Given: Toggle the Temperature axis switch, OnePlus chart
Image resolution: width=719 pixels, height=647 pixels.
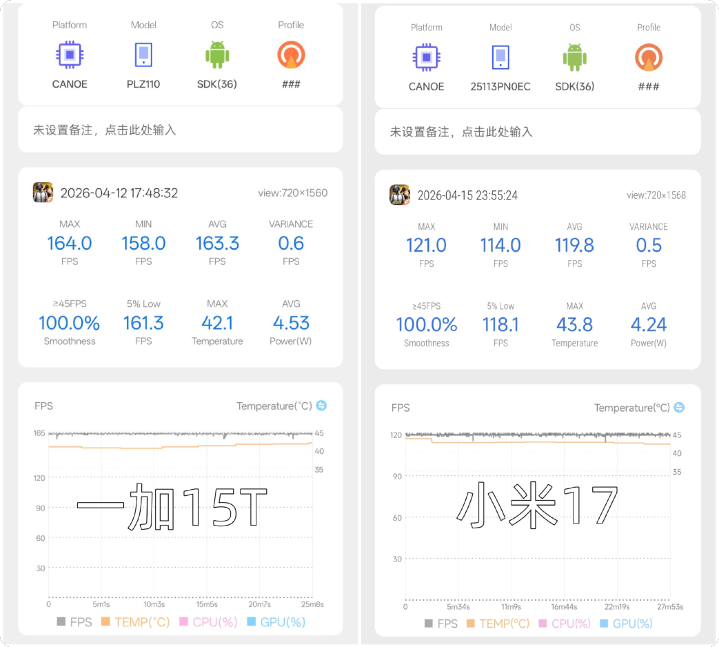Looking at the screenshot, I should coord(321,405).
